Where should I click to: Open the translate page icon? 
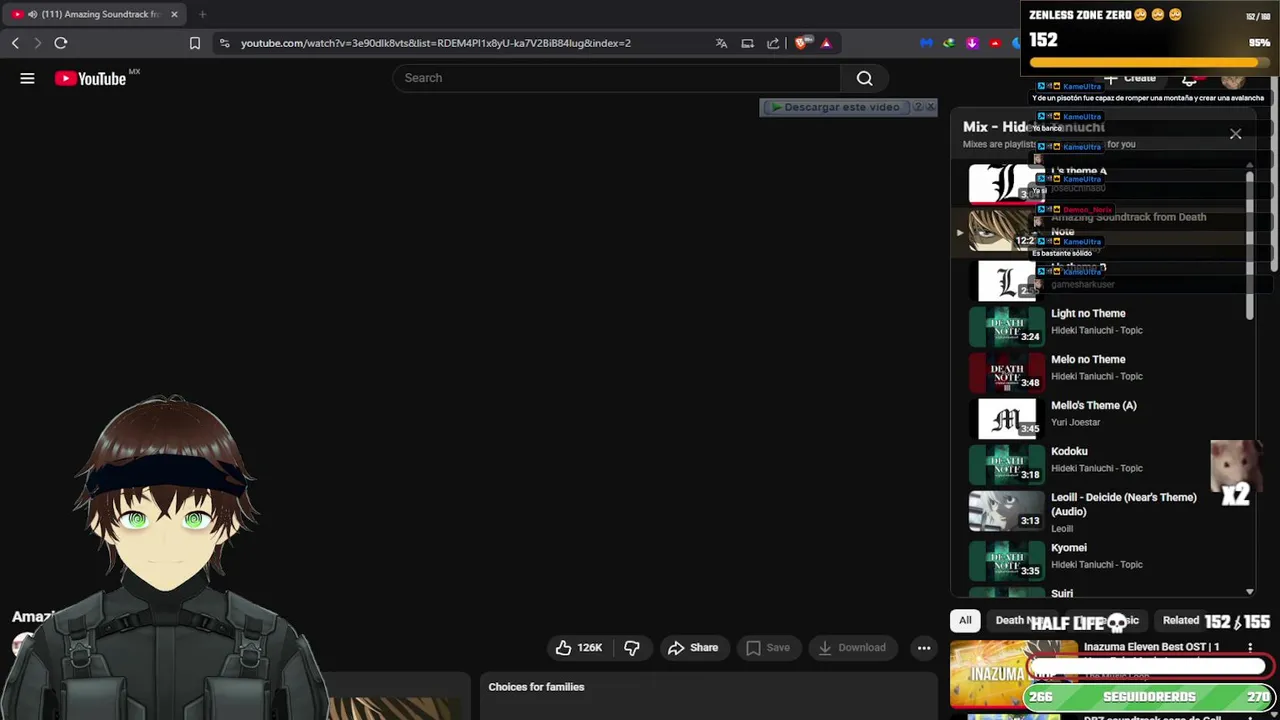pos(721,43)
